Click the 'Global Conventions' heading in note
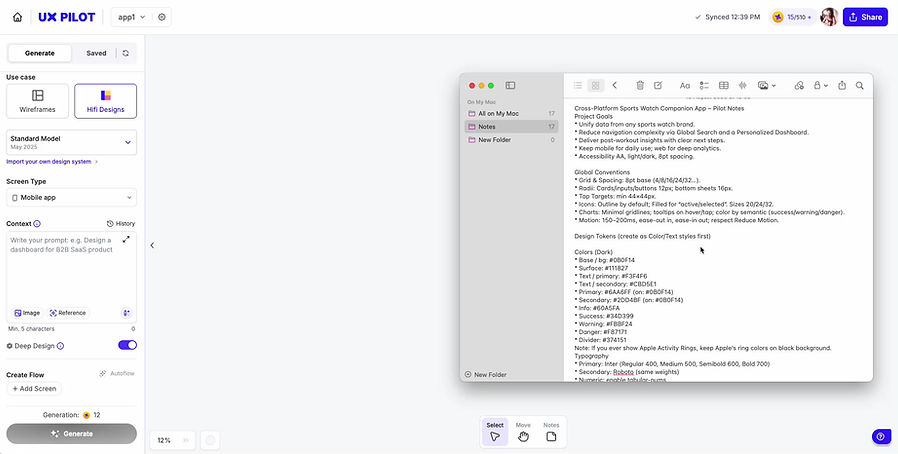 coord(602,172)
